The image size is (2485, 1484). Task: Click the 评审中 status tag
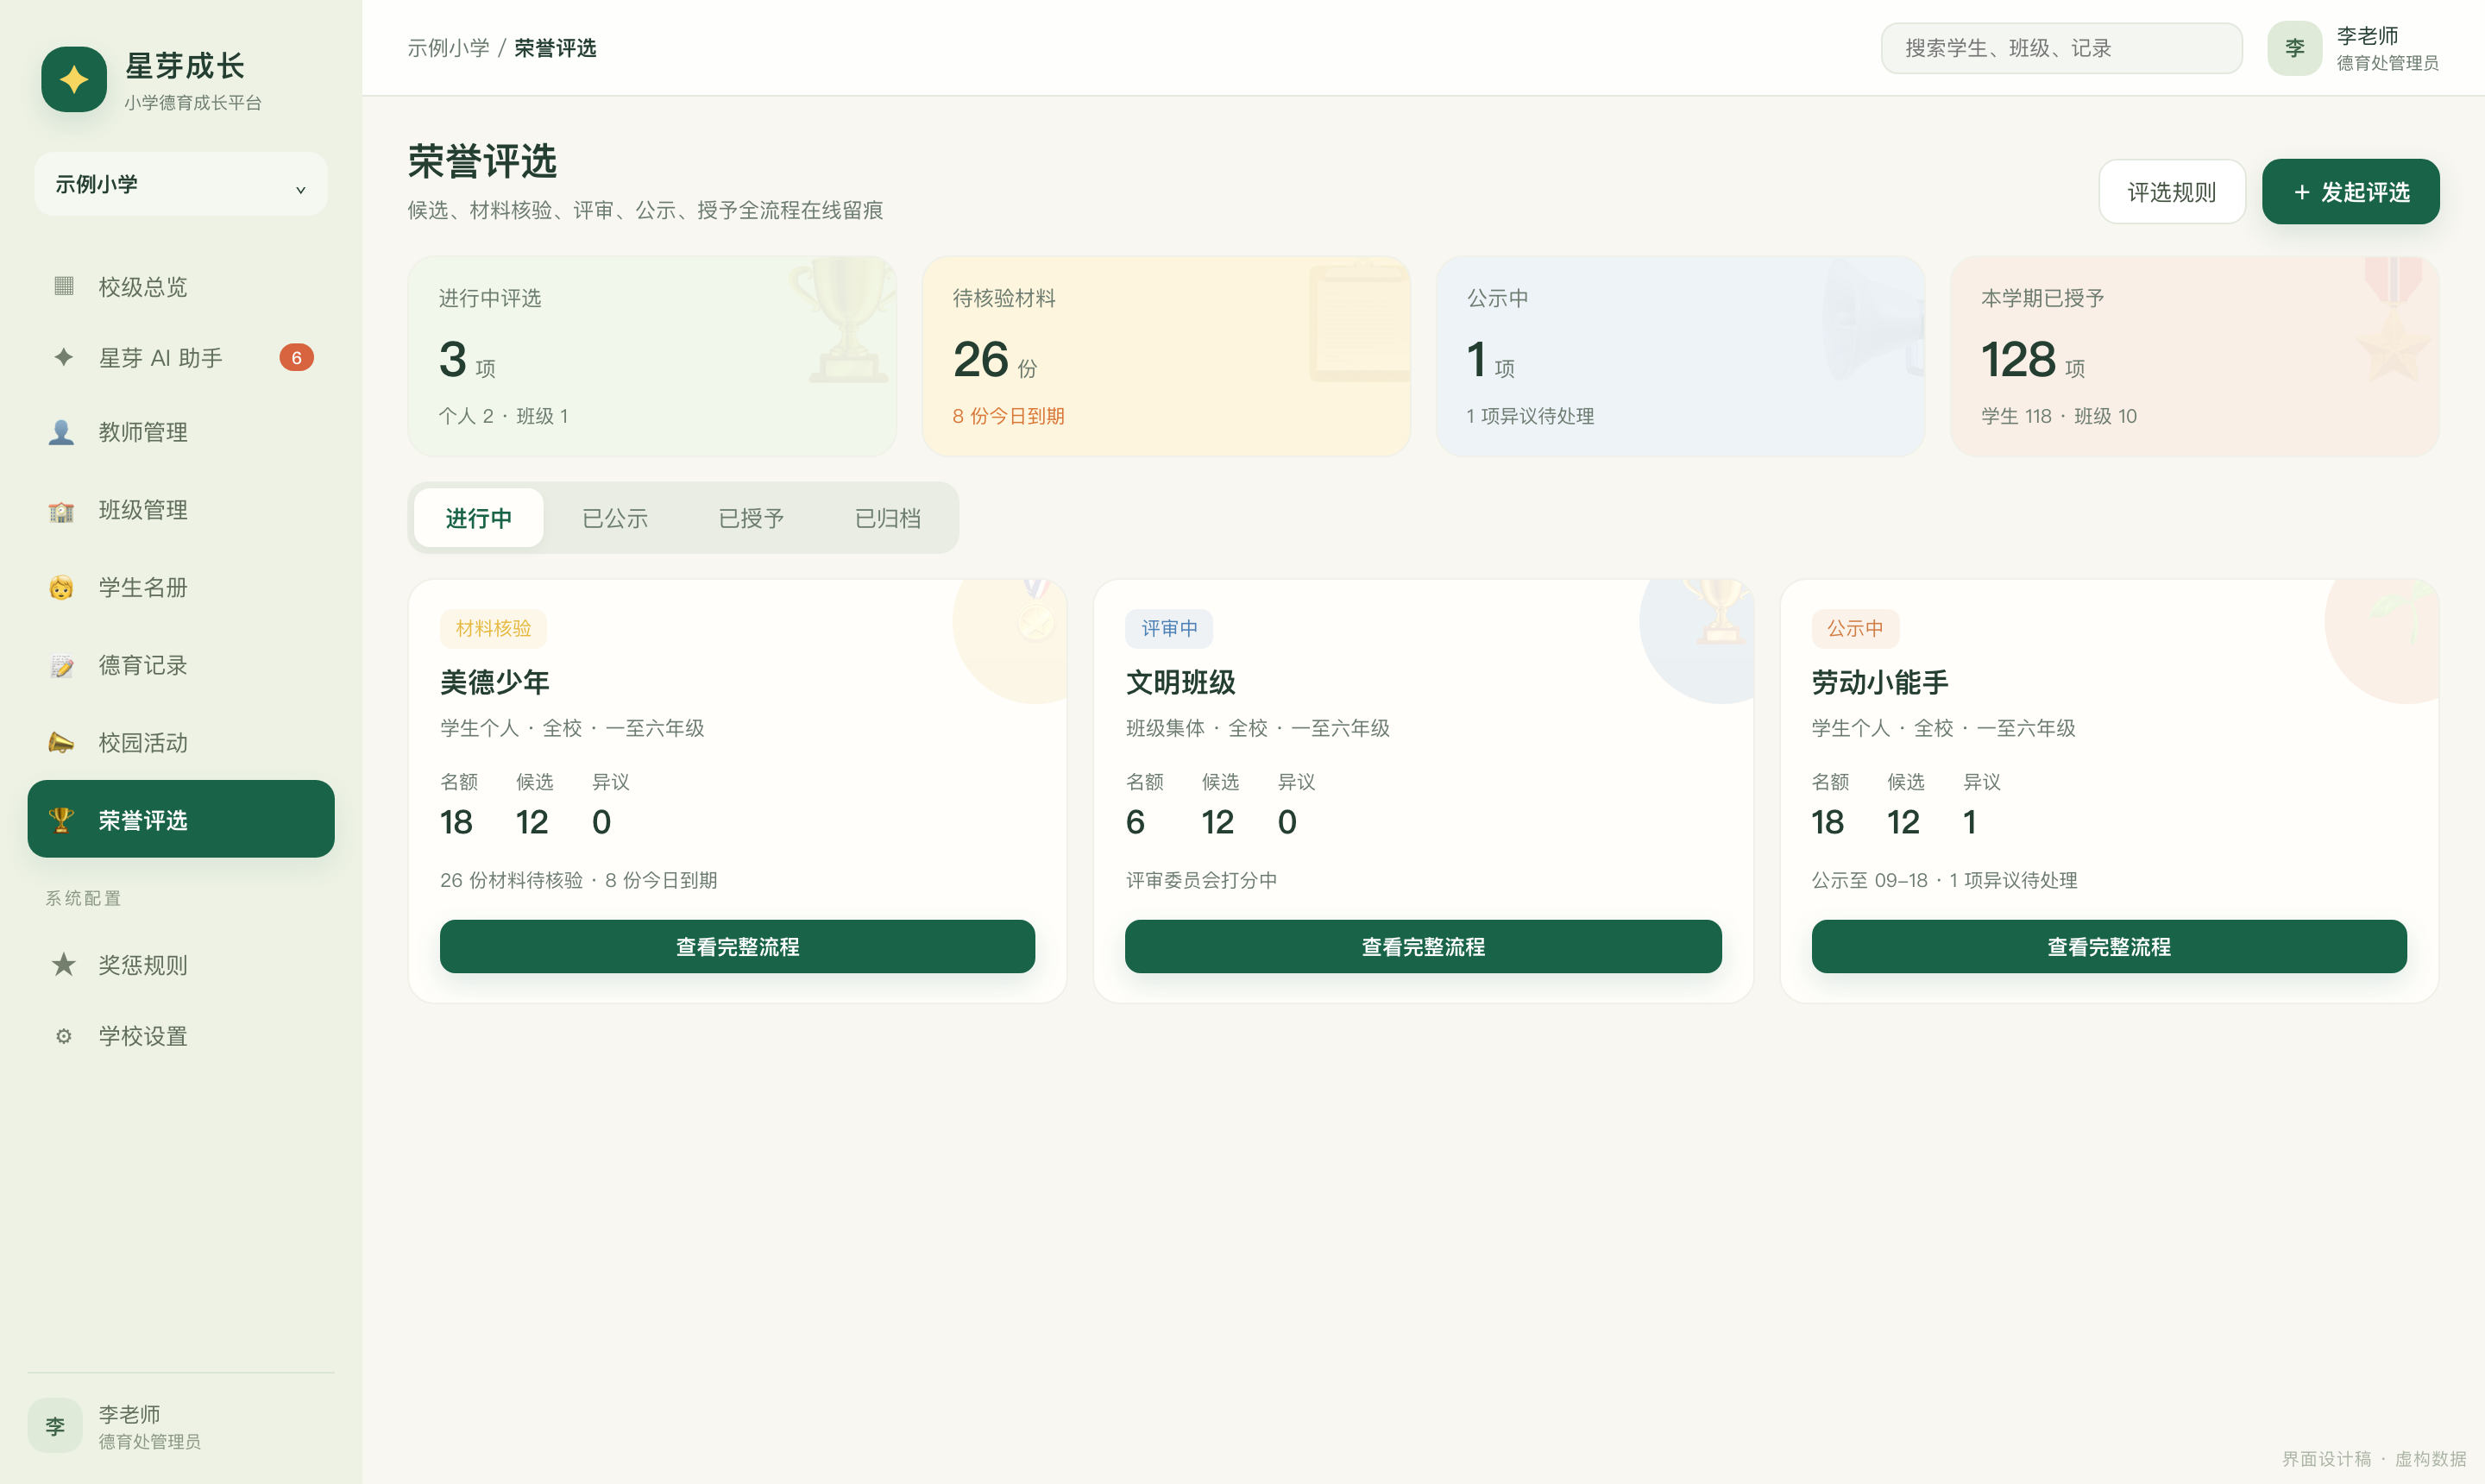pyautogui.click(x=1169, y=628)
